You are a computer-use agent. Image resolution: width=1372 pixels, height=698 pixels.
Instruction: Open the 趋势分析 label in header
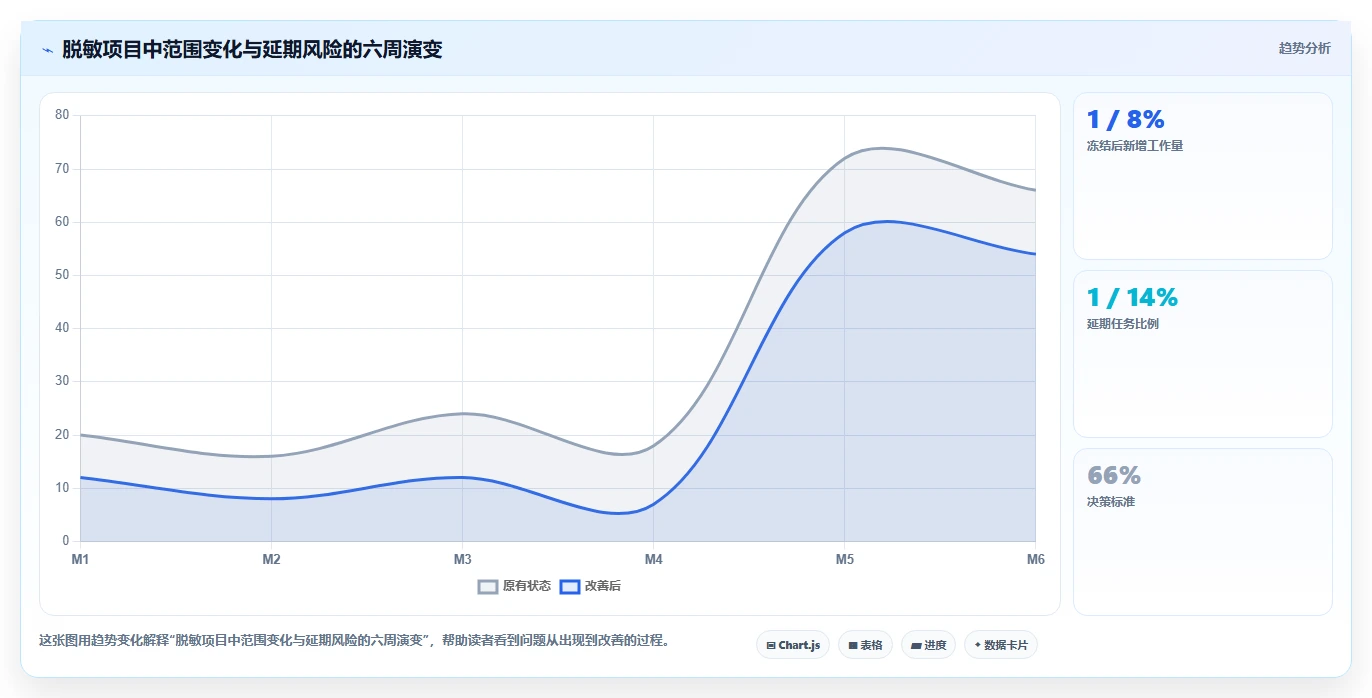coord(1304,48)
